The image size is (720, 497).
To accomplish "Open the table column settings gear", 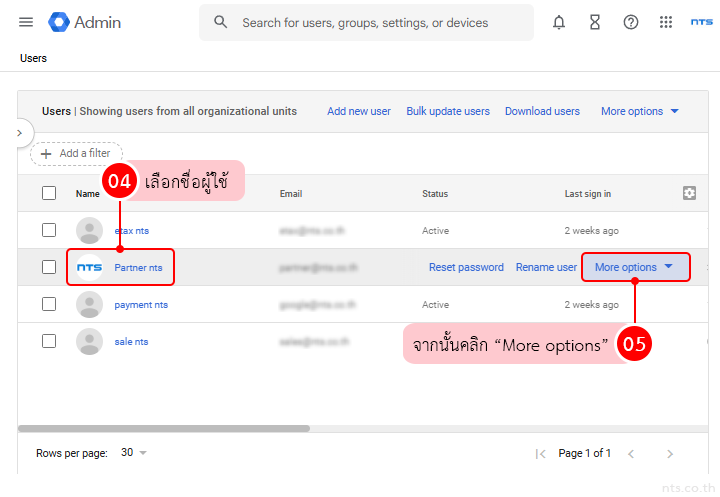I will [x=689, y=193].
